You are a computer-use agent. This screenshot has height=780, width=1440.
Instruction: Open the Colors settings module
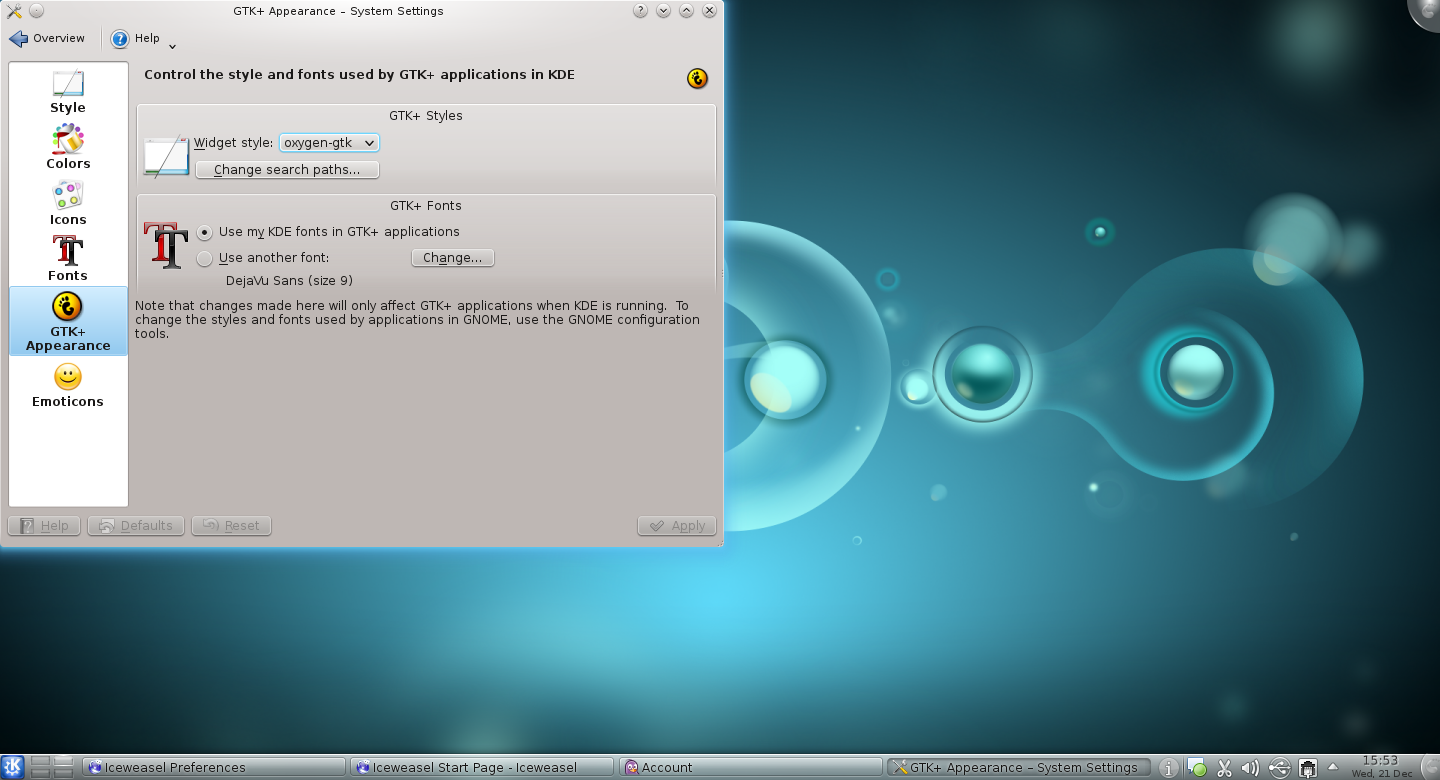68,147
